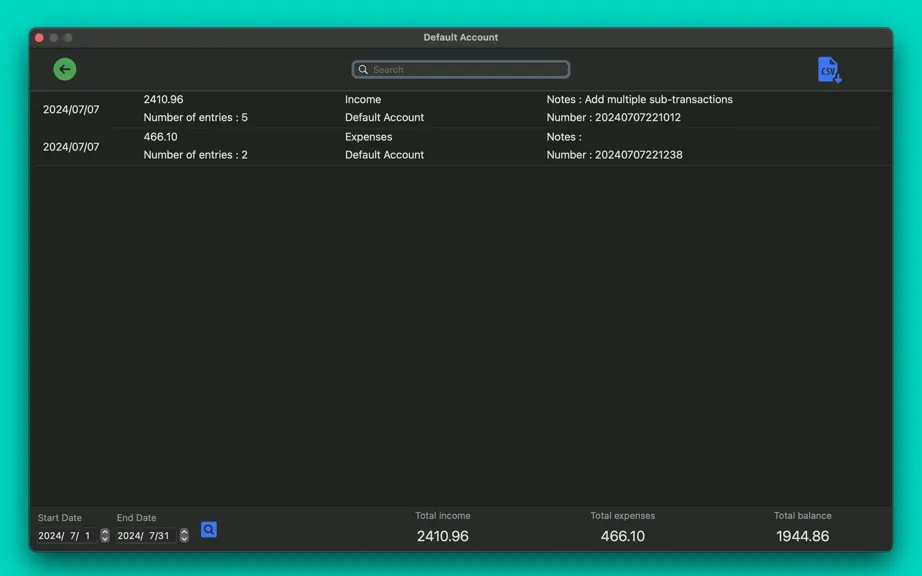
Task: Click the 'Expenses' type label
Action: click(369, 137)
